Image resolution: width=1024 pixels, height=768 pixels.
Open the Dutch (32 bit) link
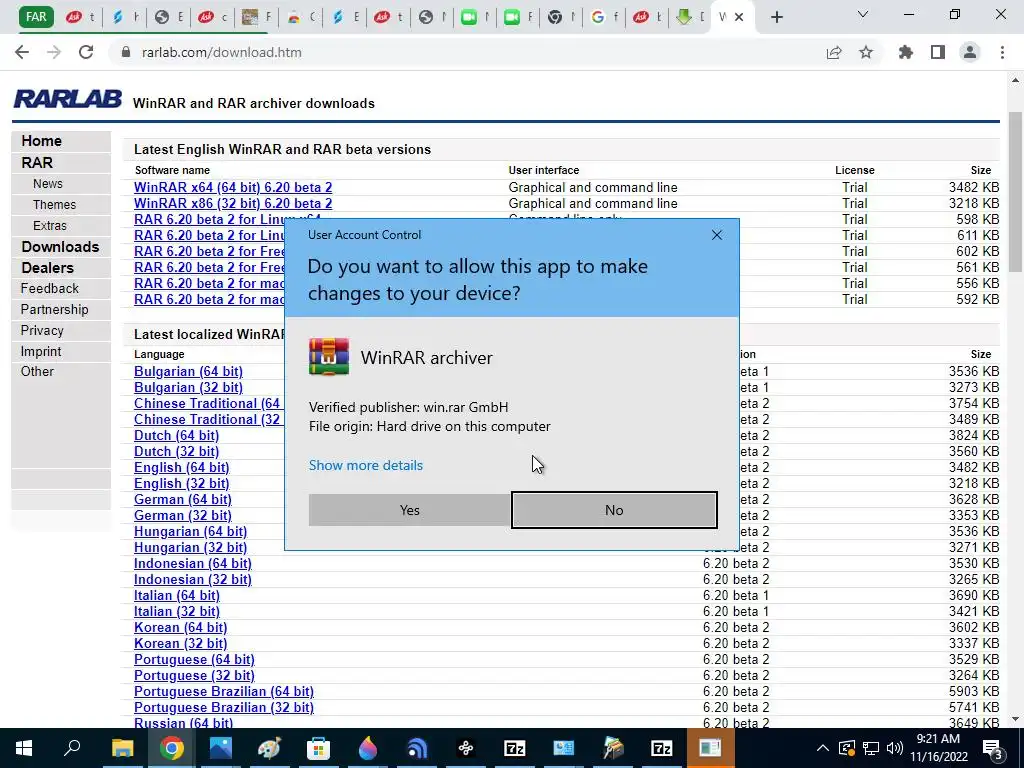pyautogui.click(x=176, y=451)
